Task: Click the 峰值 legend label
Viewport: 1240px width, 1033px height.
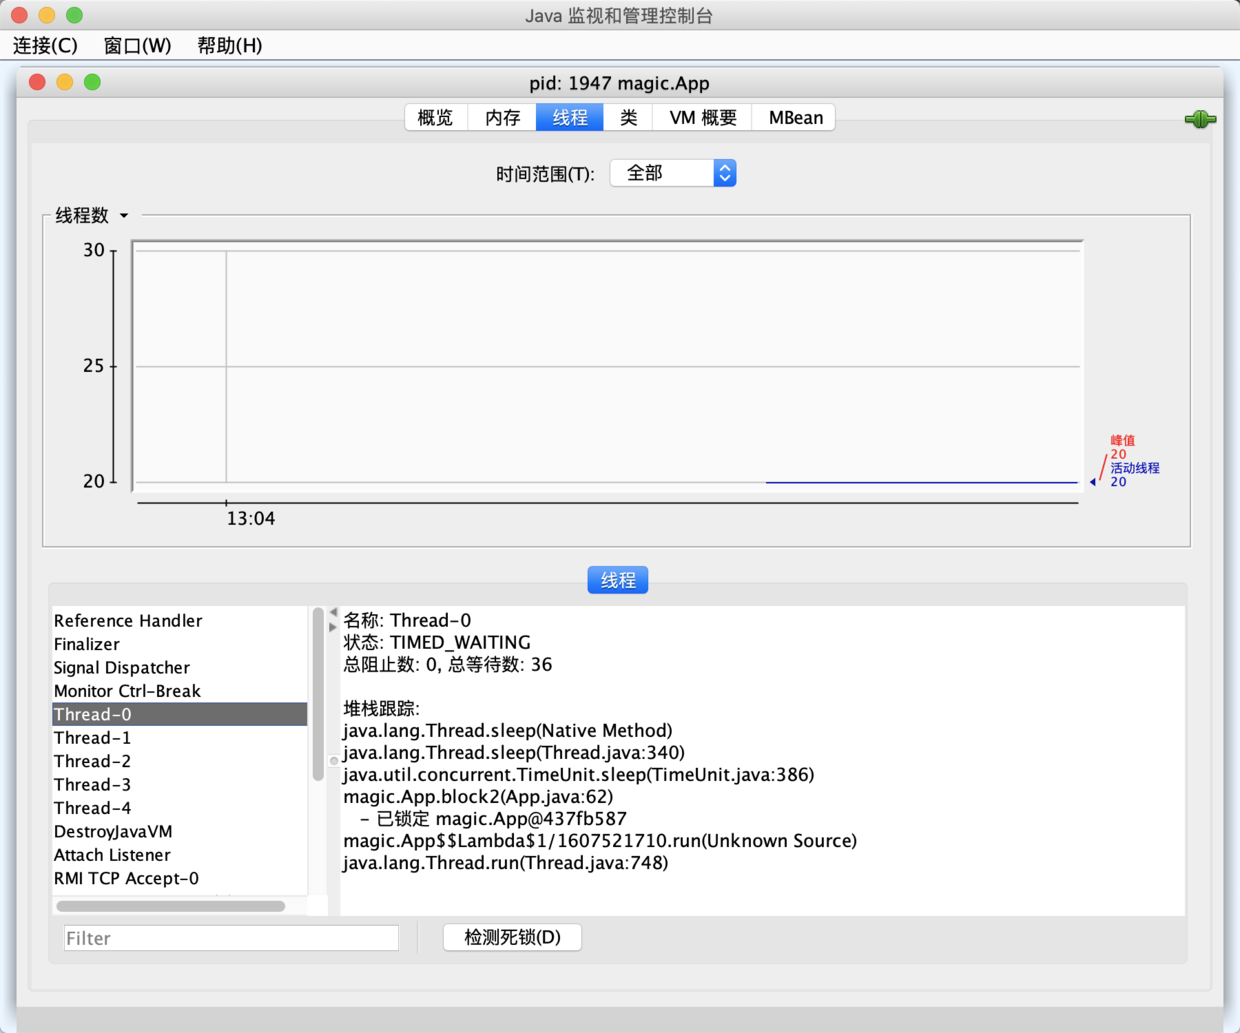Action: click(x=1123, y=440)
